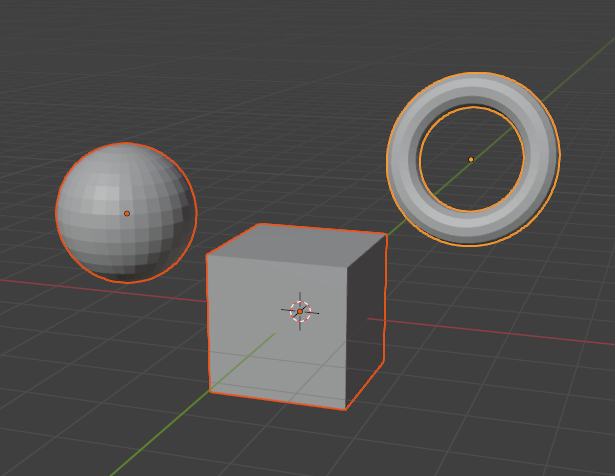Click the 3D cursor on the cube
This screenshot has width=615, height=476.
[300, 311]
